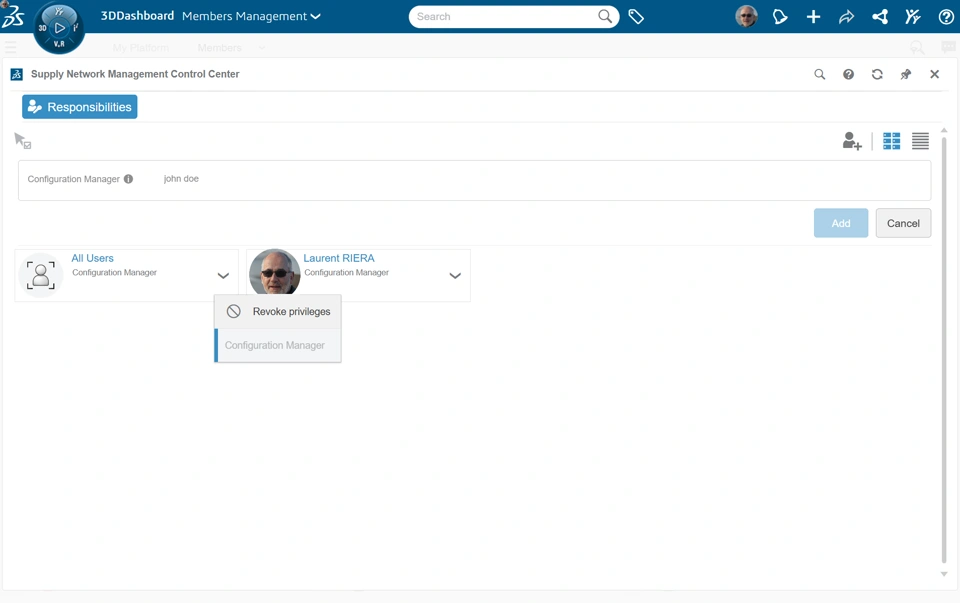Click the Dassault Systèmes logo
960x603 pixels.
(13, 15)
